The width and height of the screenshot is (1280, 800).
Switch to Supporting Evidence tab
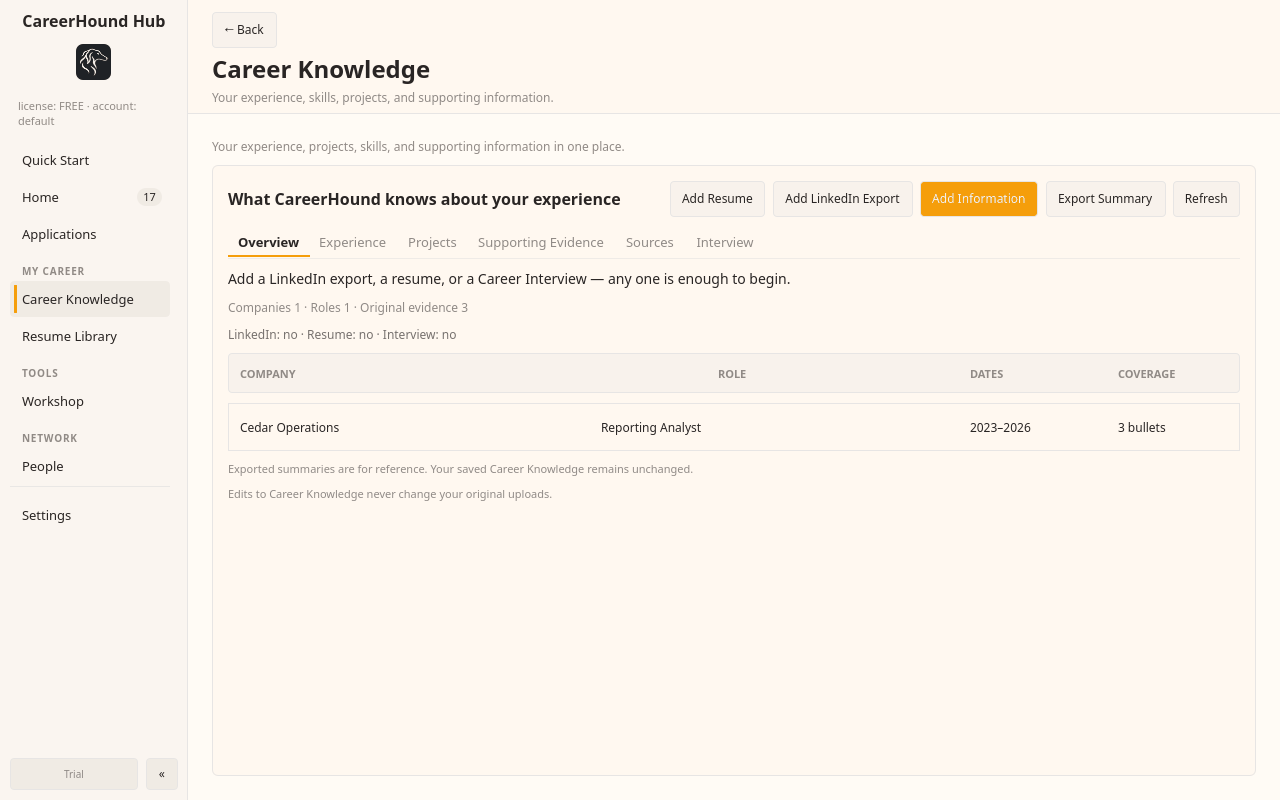click(x=541, y=243)
